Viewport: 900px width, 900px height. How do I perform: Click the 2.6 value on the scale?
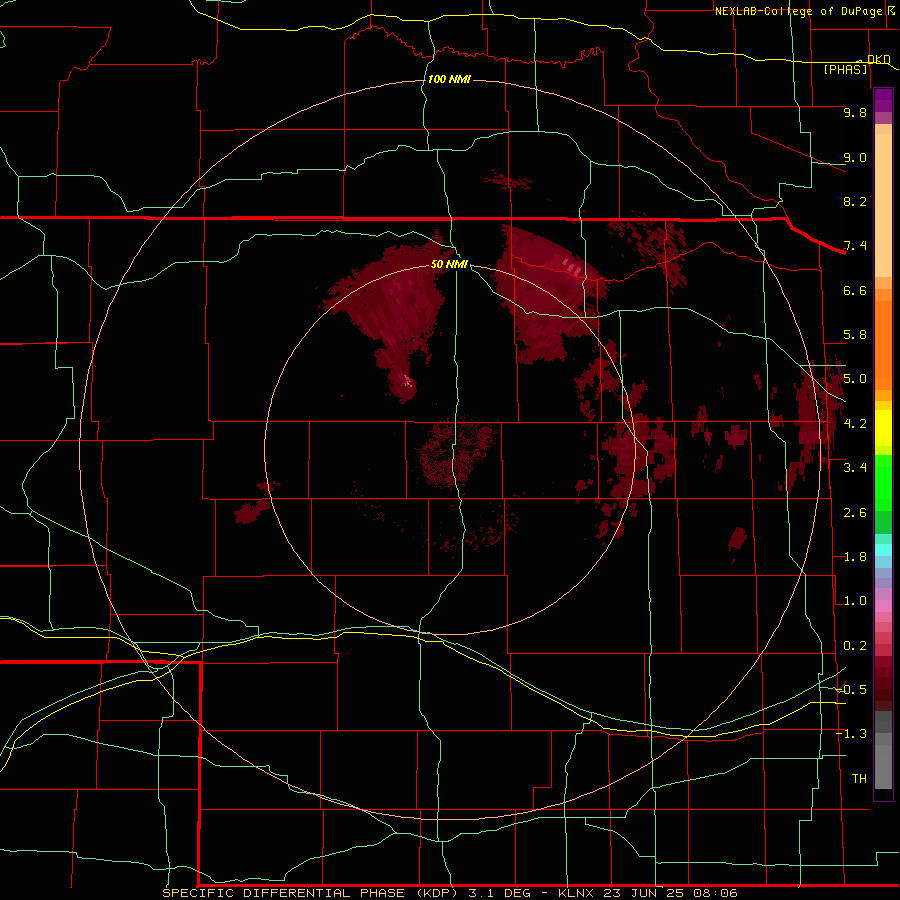coord(855,513)
